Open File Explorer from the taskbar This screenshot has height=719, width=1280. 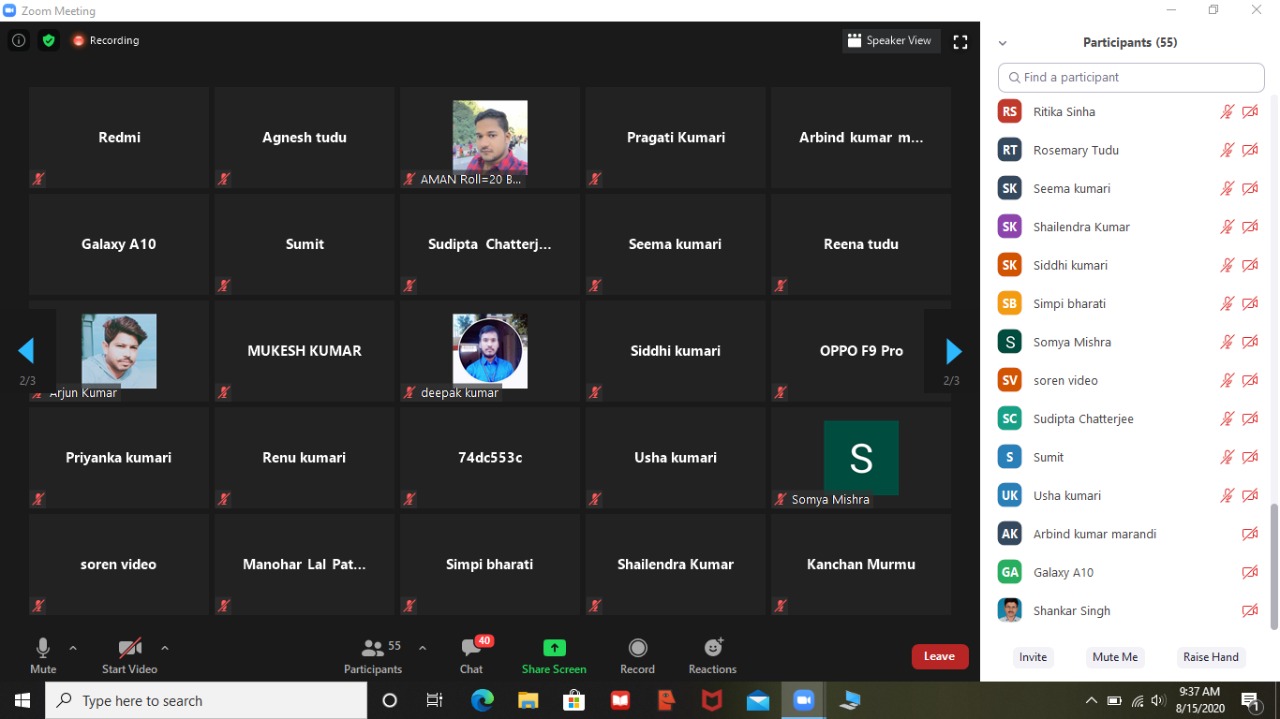pyautogui.click(x=528, y=700)
